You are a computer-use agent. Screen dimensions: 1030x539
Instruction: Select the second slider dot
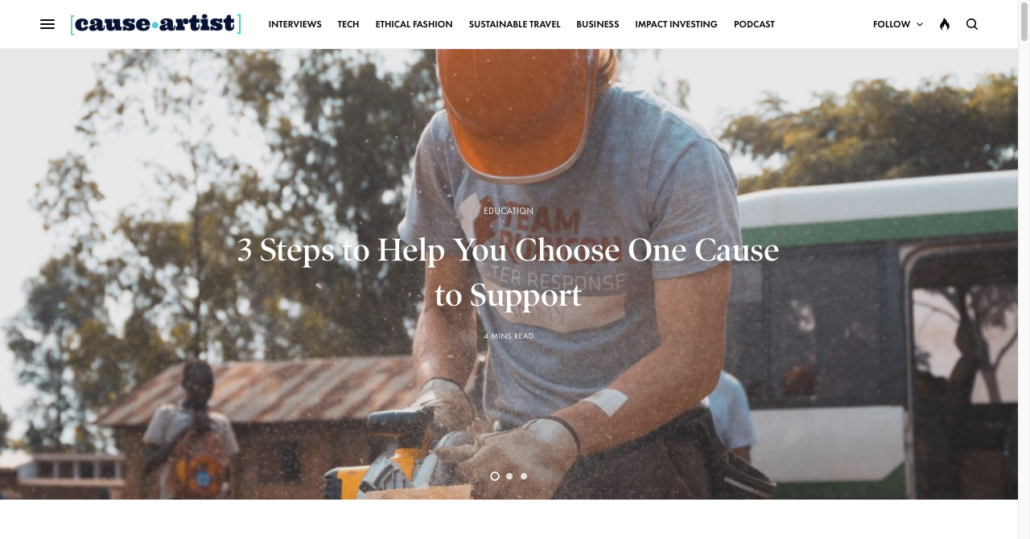[509, 476]
